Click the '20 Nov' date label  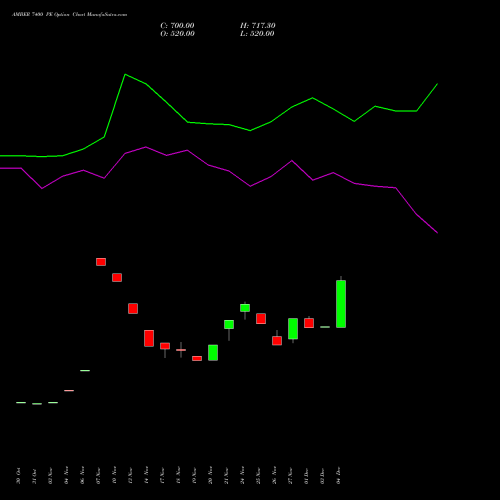click(210, 476)
